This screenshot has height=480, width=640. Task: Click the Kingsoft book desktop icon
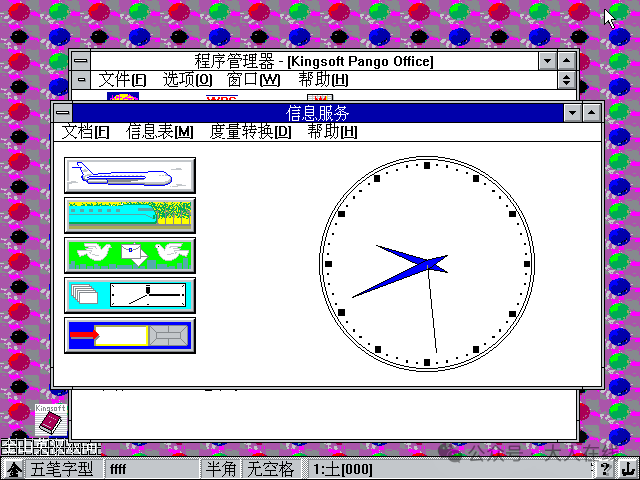51,420
